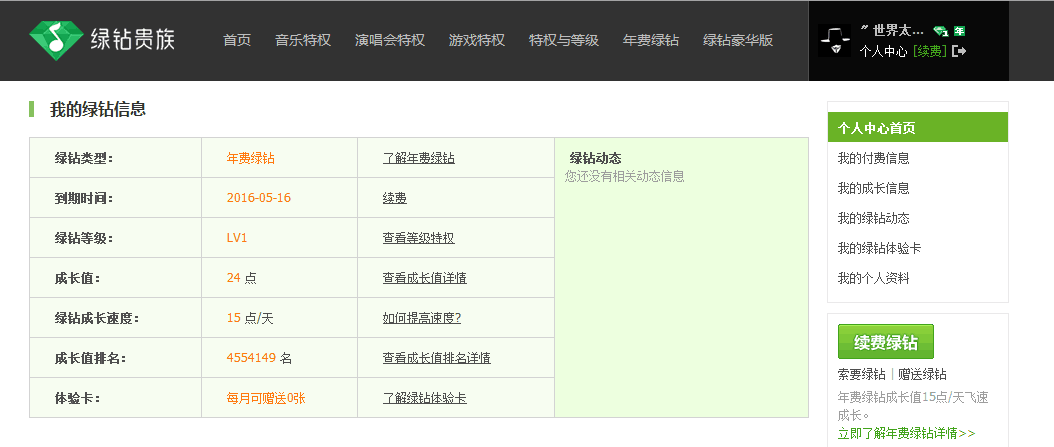Open the 绿钻豪华版 navigation item
Viewport: 1054px width, 447px height.
[x=738, y=40]
